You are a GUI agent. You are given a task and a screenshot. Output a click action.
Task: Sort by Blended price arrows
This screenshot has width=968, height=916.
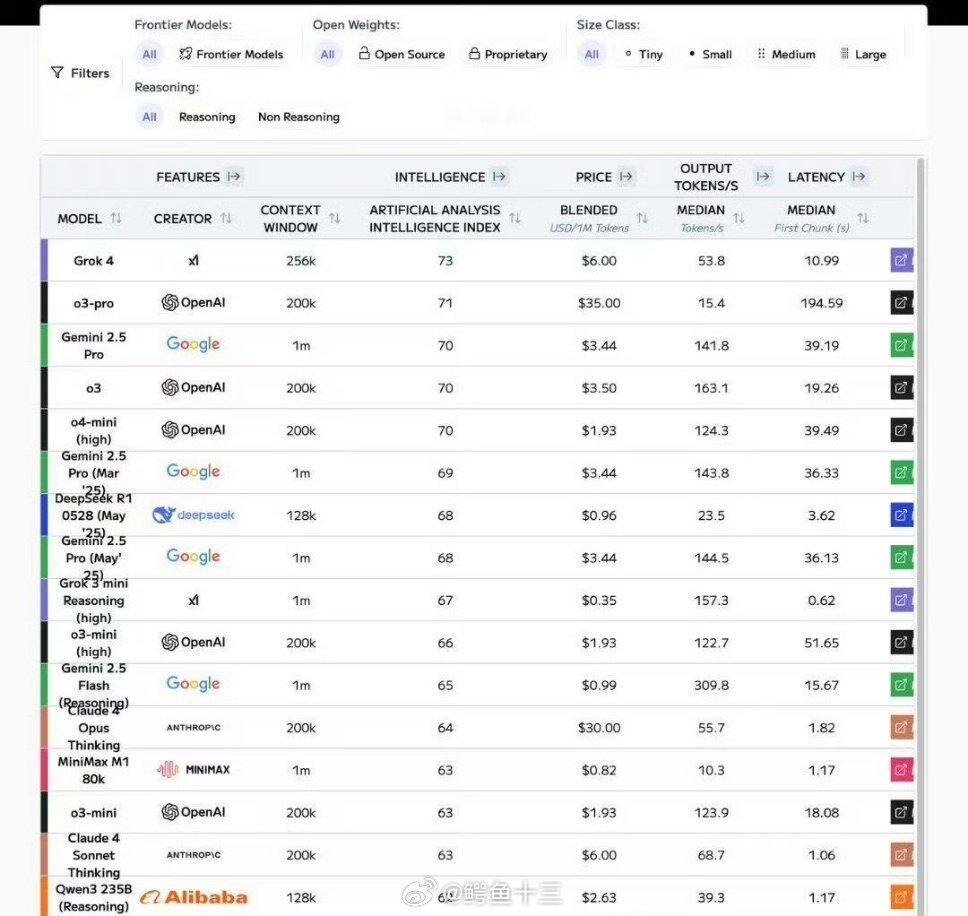[642, 219]
